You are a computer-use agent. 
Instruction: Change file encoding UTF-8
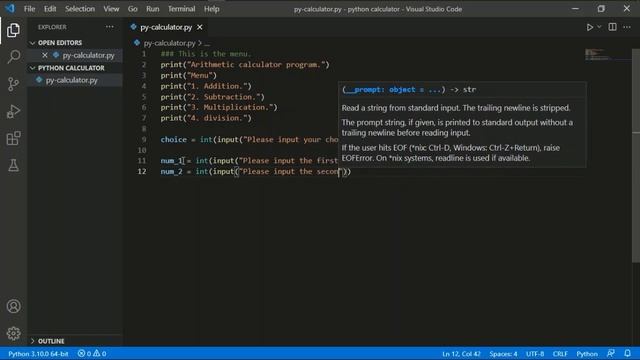point(535,353)
